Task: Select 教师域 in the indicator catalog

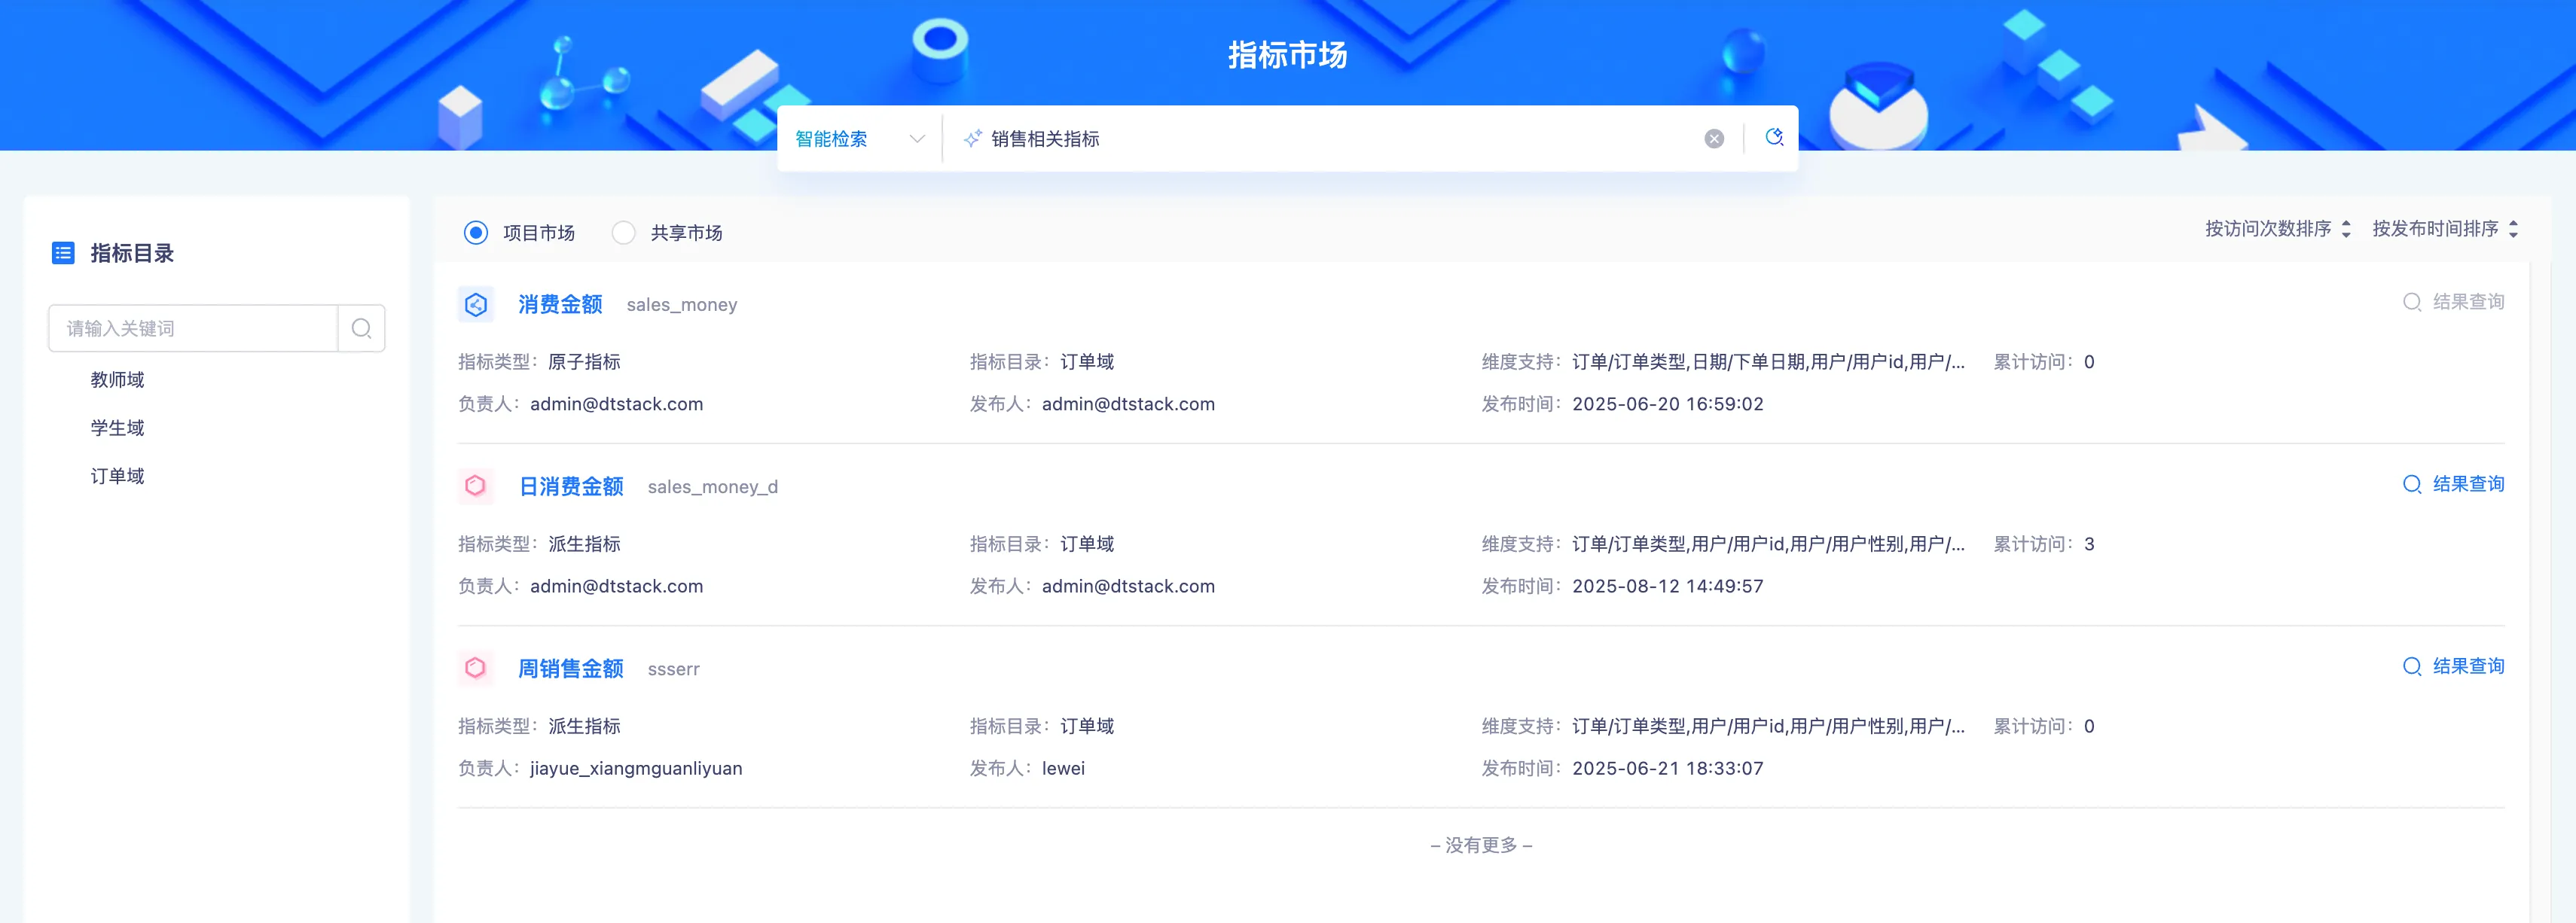Action: [117, 380]
